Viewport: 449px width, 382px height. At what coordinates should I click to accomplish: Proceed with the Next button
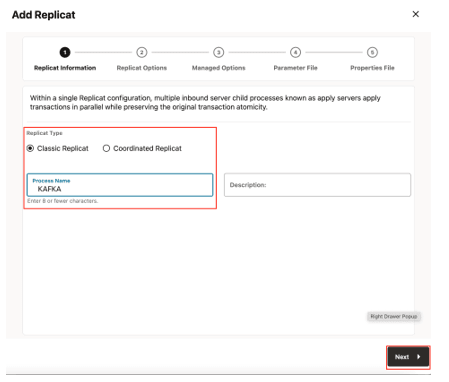pyautogui.click(x=408, y=357)
